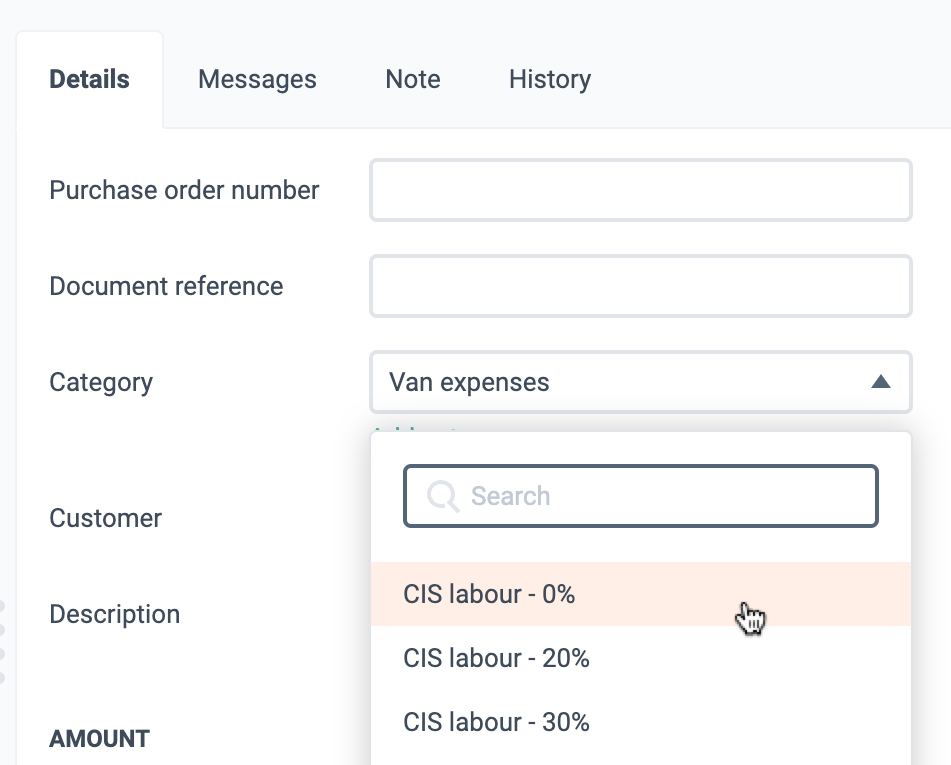Click the Purchase order number label
Screen dimensions: 951x765
(x=184, y=190)
